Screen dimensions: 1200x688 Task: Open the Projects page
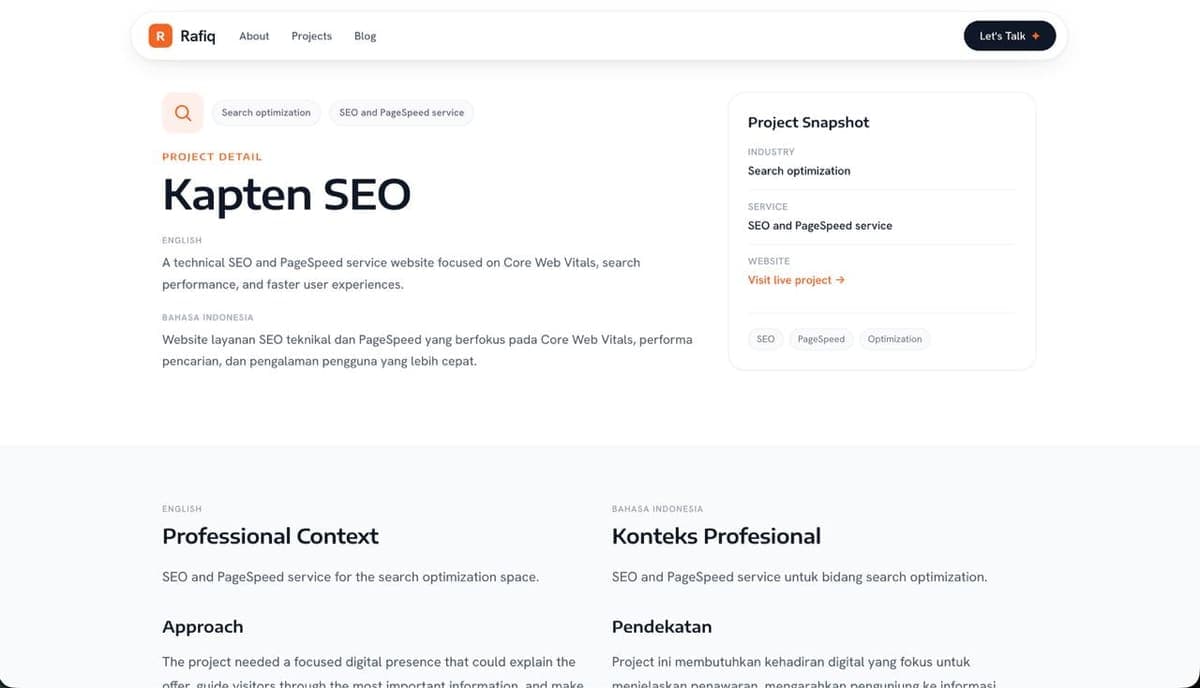(311, 36)
